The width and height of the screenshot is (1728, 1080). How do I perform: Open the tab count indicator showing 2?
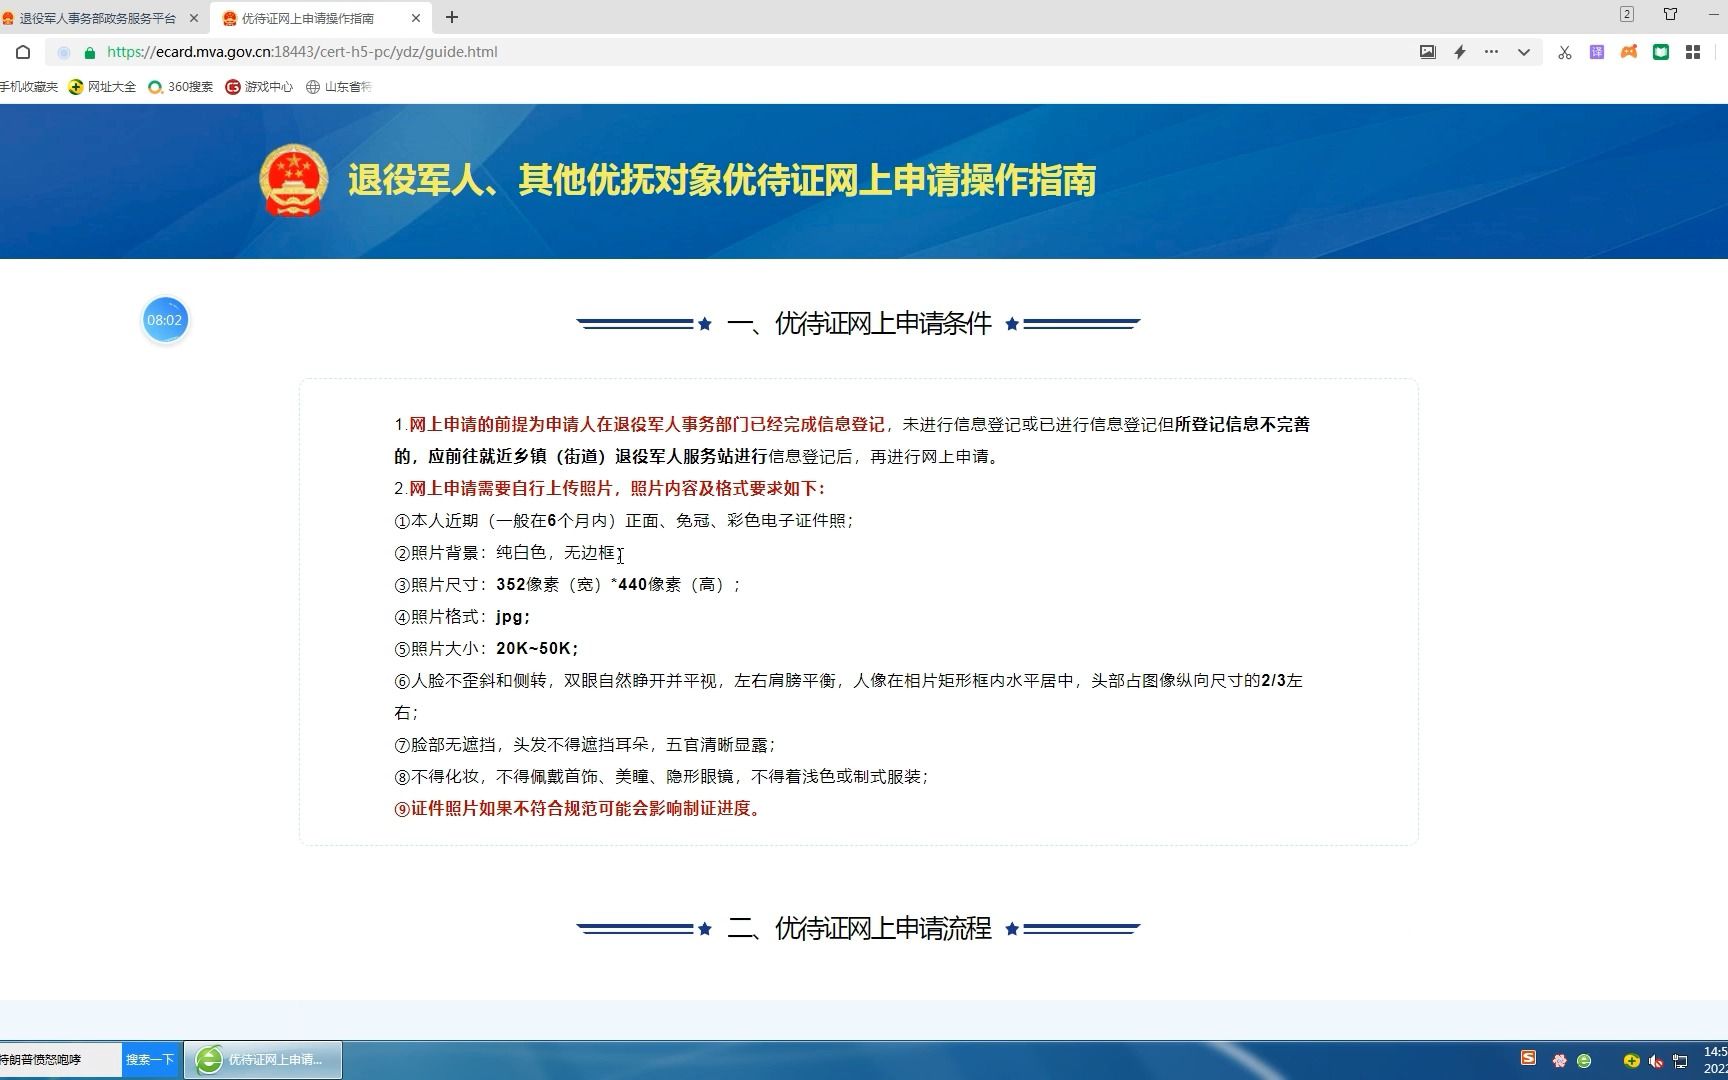tap(1627, 14)
